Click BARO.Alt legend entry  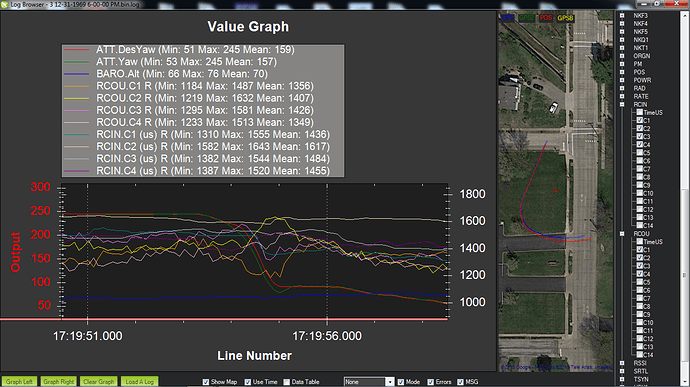(x=166, y=74)
